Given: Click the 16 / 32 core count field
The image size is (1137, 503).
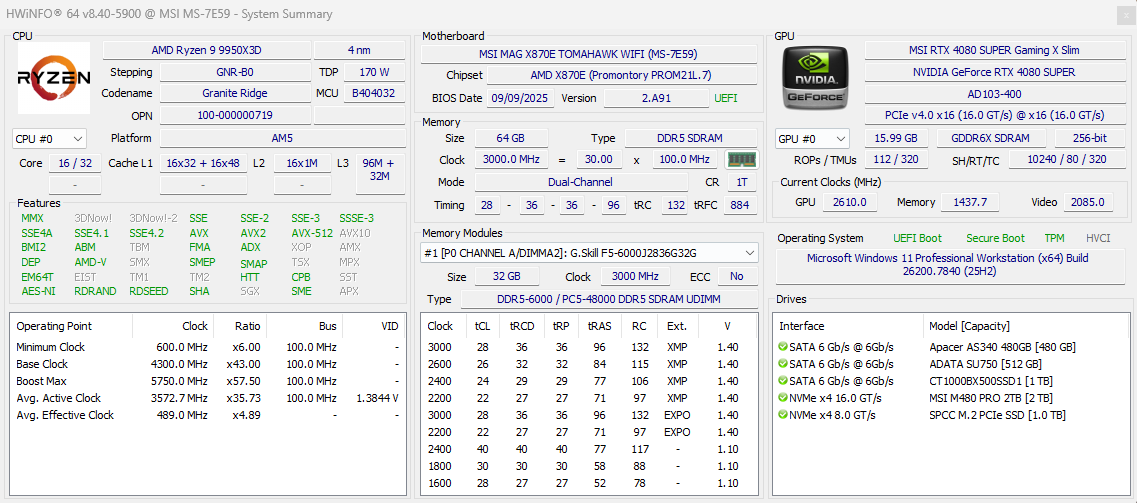Looking at the screenshot, I should [75, 163].
